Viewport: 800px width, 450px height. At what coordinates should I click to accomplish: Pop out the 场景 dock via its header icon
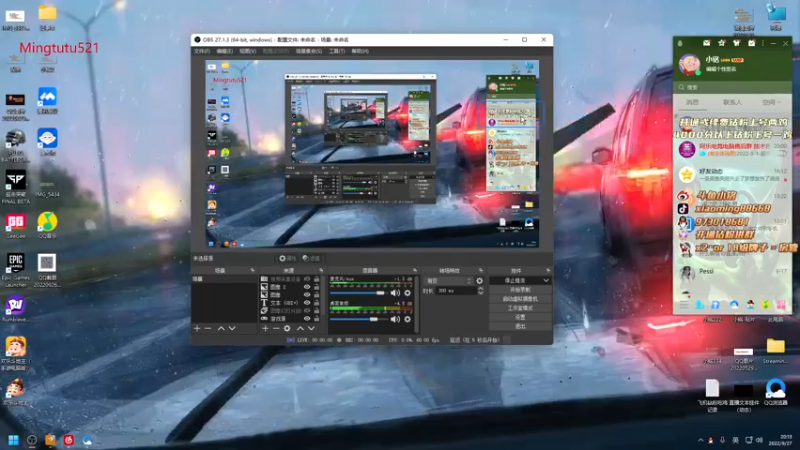[252, 270]
